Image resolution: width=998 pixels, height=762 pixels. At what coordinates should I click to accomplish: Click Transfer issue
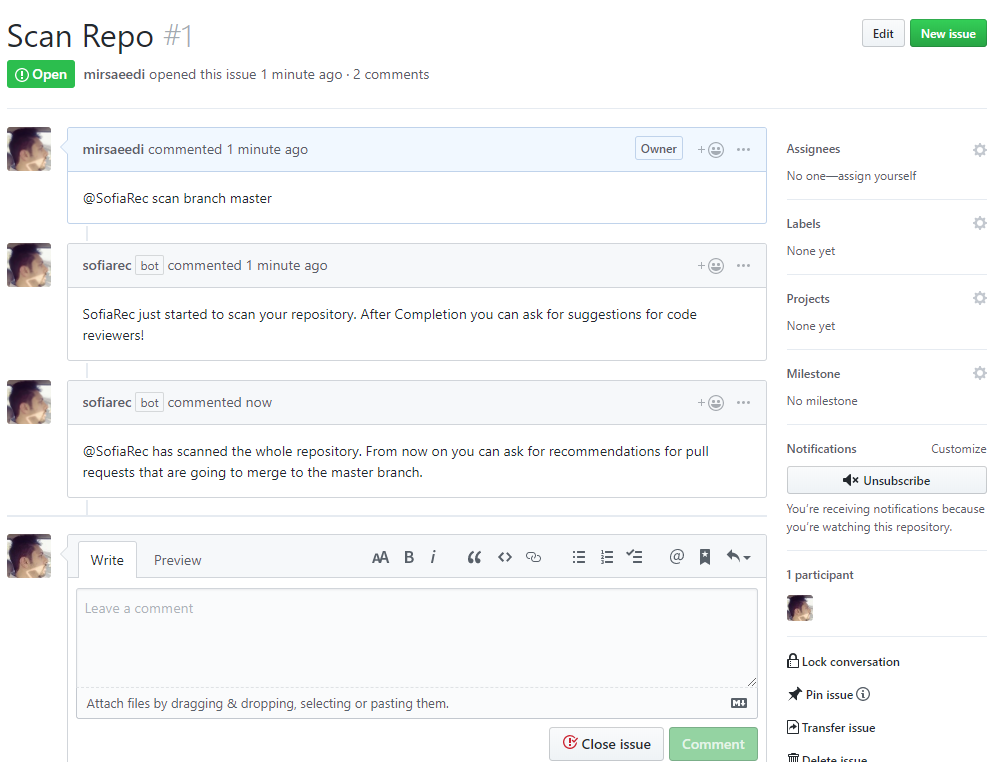(831, 728)
